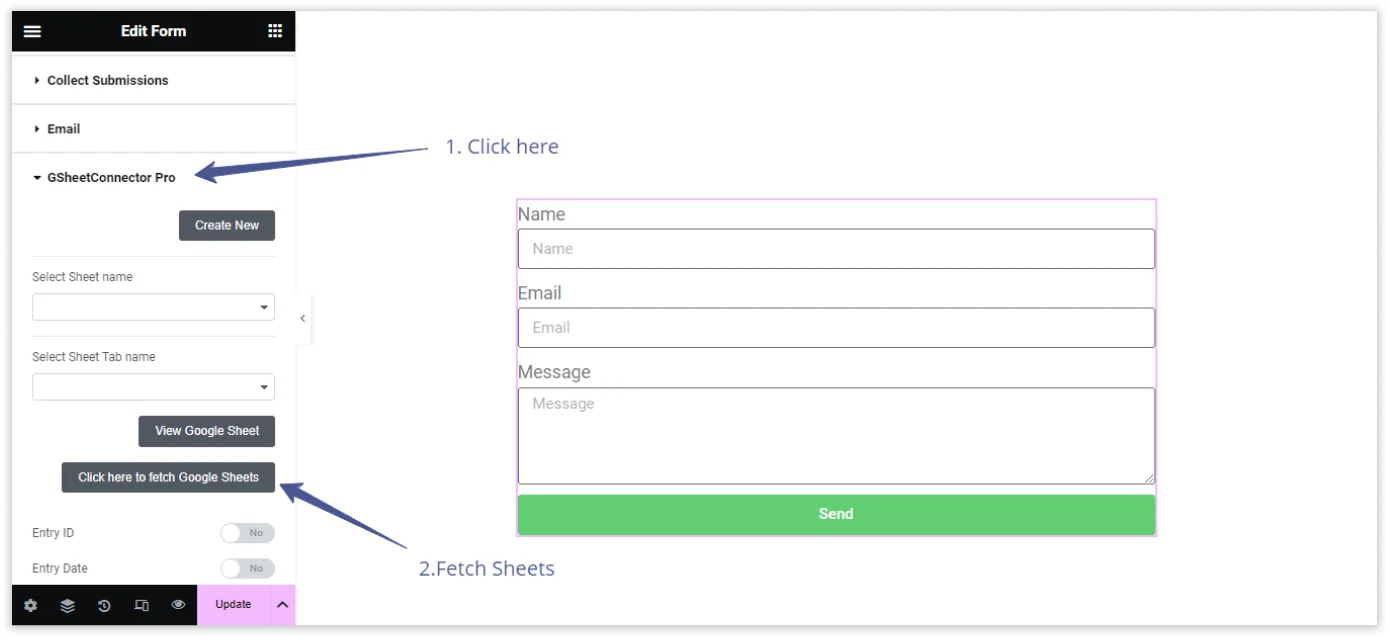Screen dimensions: 1389x639
Task: Open the Select Sheet name dropdown
Action: tap(153, 307)
